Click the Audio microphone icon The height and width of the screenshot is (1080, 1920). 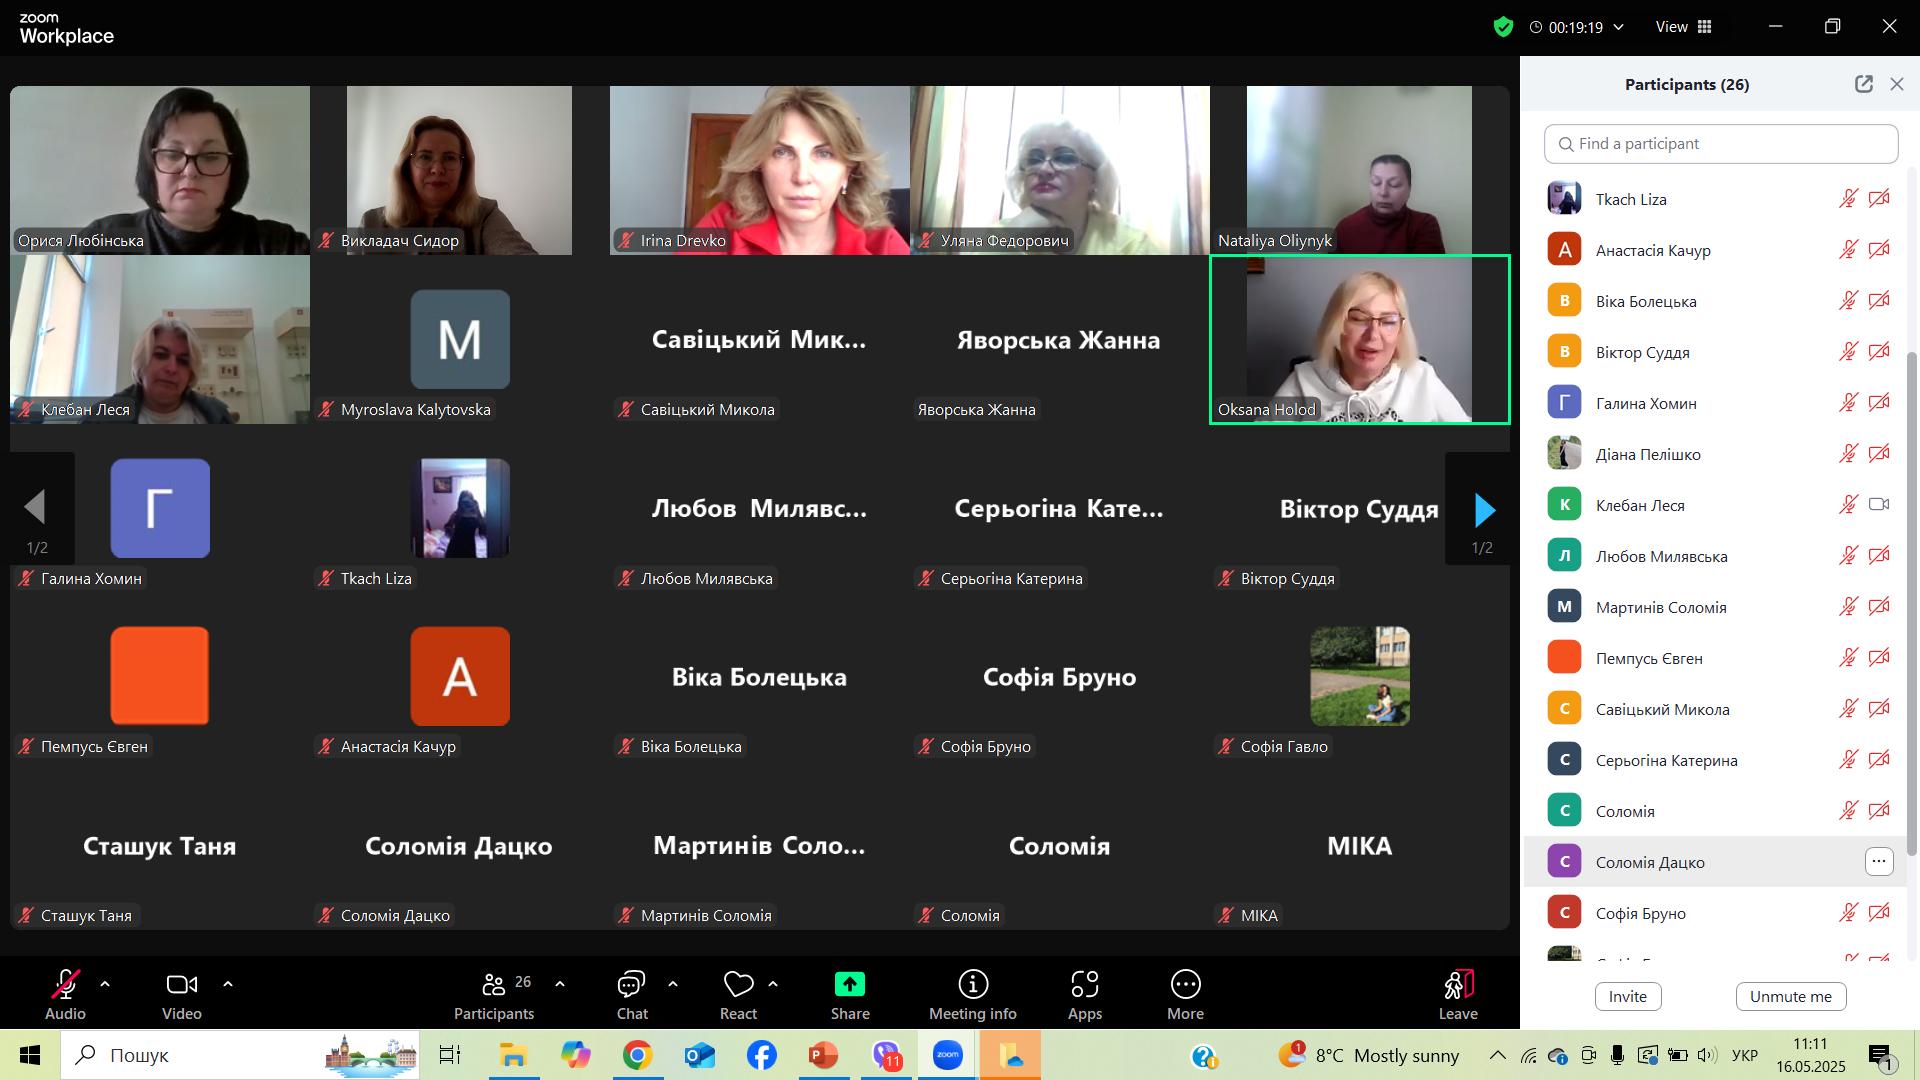pyautogui.click(x=66, y=985)
